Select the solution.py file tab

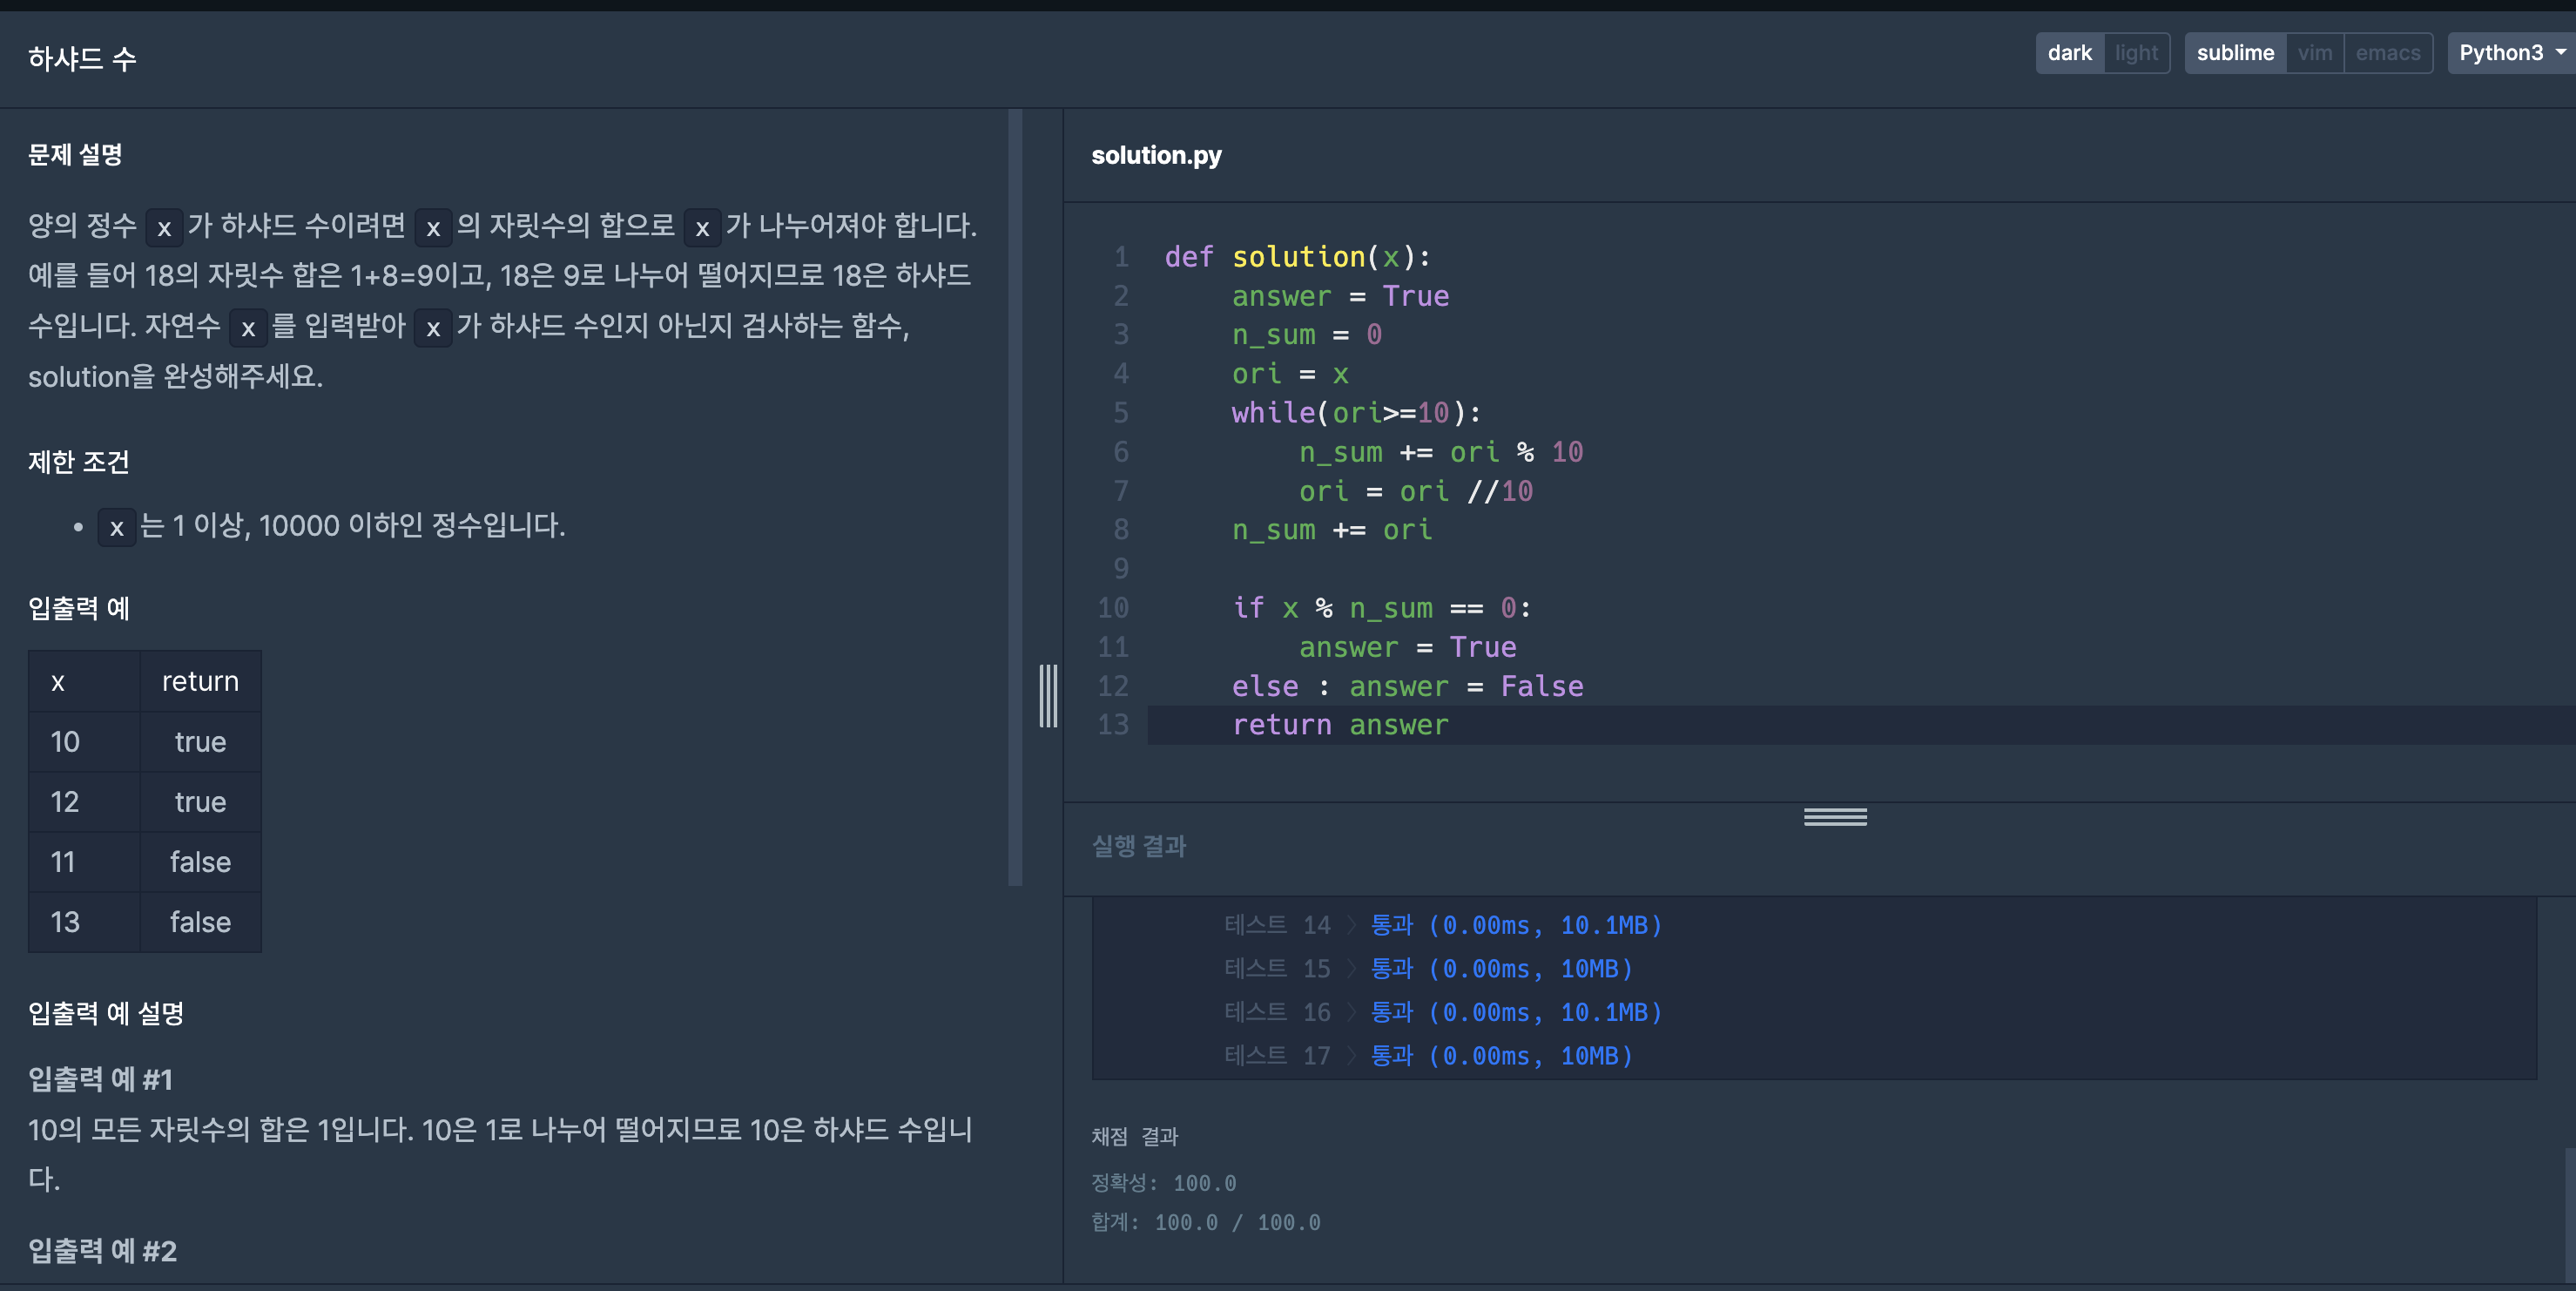click(1156, 155)
